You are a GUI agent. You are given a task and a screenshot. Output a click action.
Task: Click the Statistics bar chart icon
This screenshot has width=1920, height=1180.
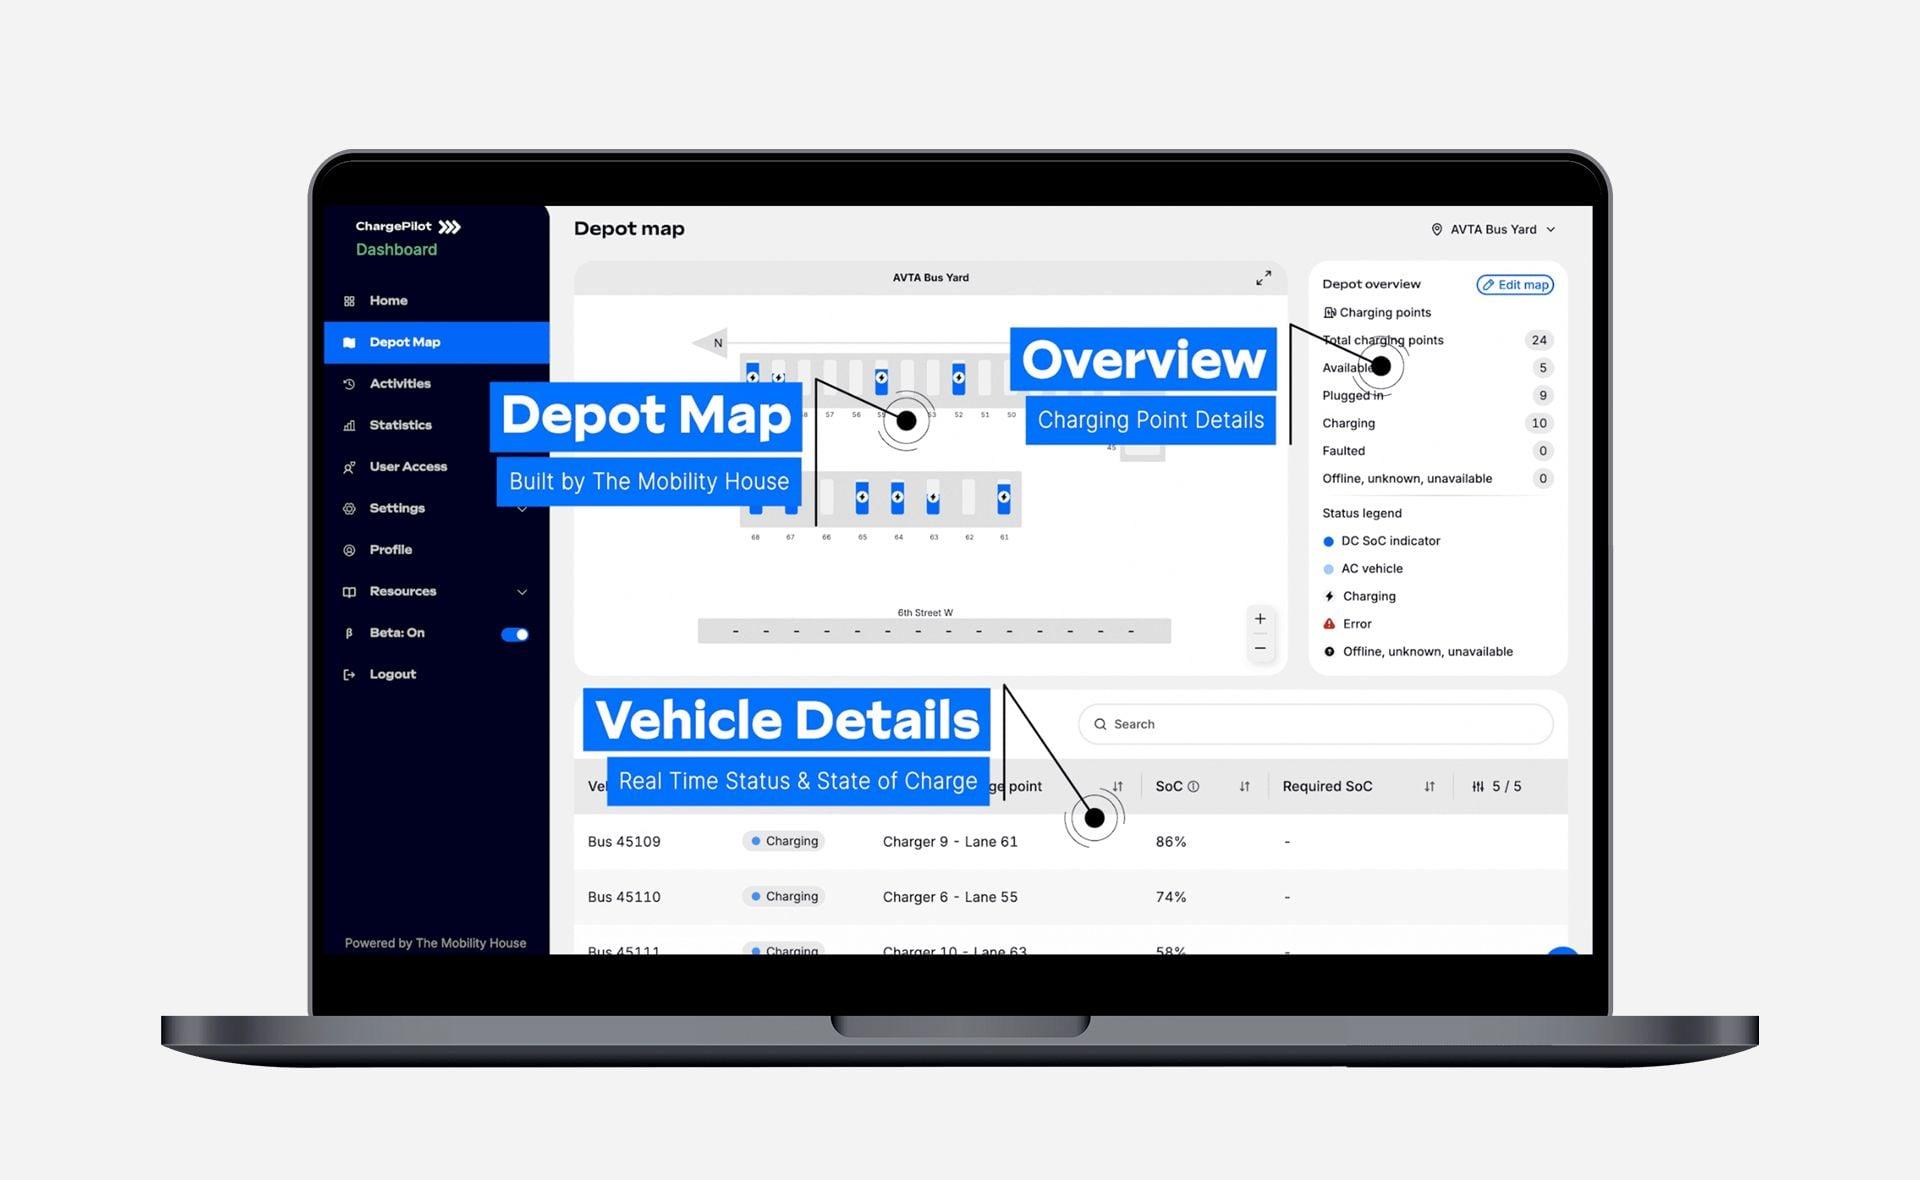349,426
